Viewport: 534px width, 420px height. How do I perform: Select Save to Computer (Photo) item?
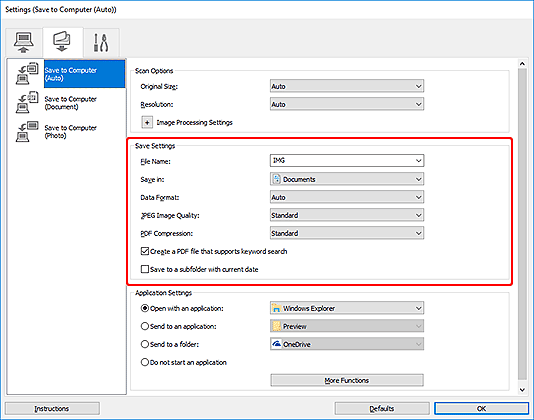tap(70, 131)
